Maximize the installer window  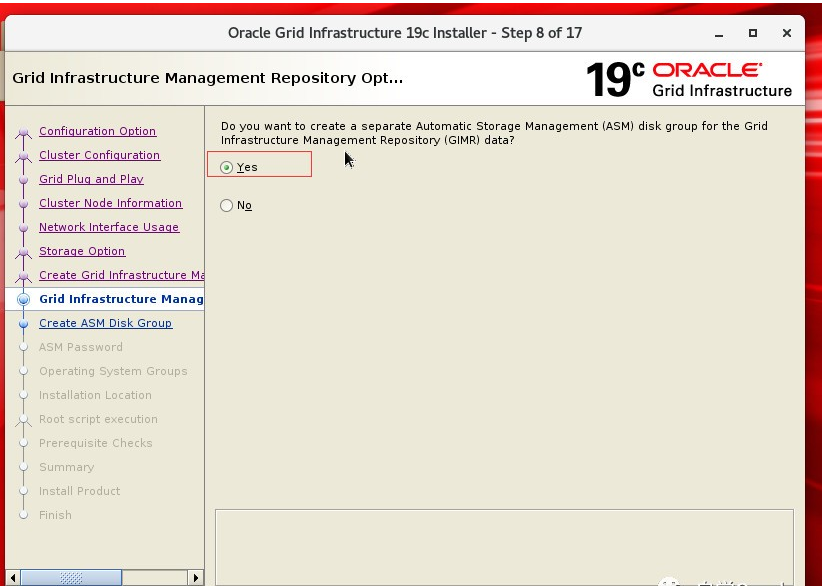click(x=753, y=33)
